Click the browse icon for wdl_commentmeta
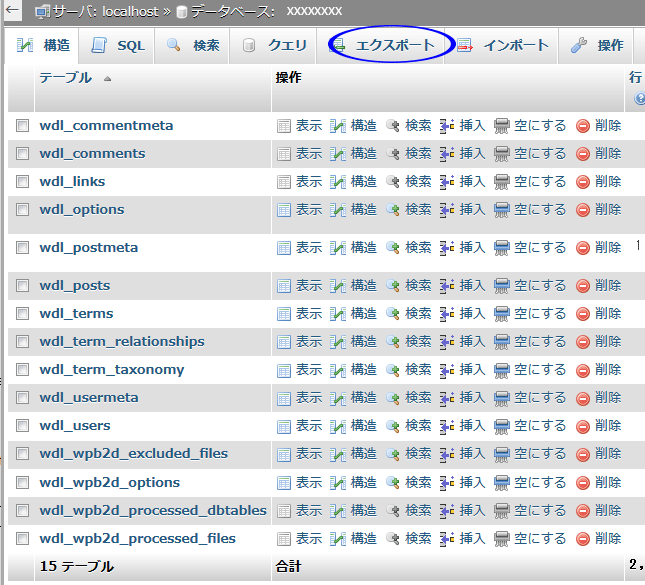The height and width of the screenshot is (585, 645). [x=284, y=126]
